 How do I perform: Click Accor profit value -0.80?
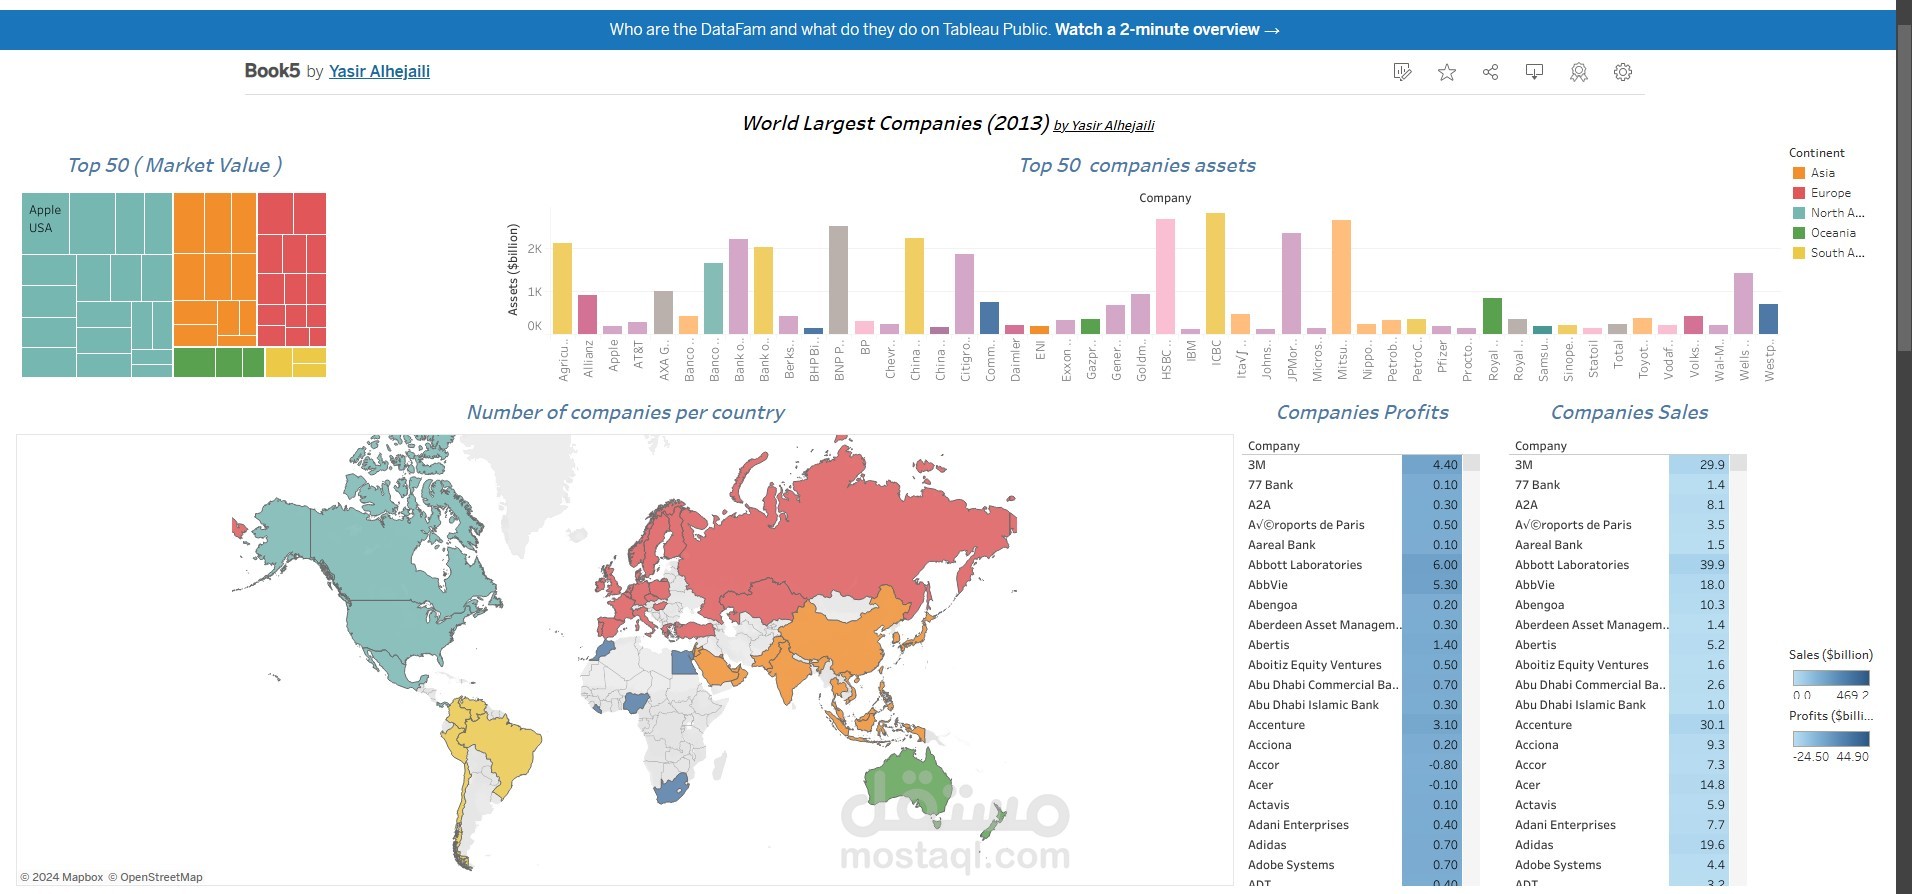point(1431,765)
